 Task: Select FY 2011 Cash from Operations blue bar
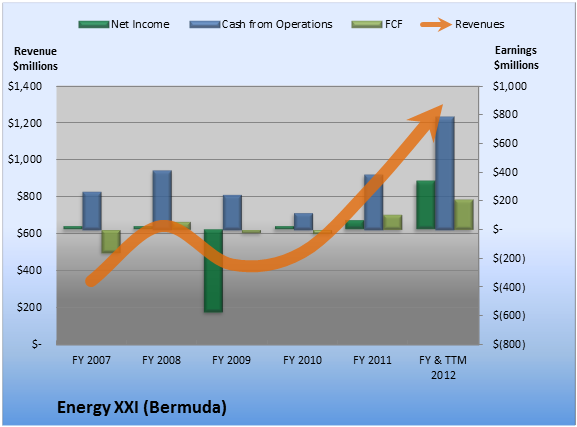click(374, 202)
